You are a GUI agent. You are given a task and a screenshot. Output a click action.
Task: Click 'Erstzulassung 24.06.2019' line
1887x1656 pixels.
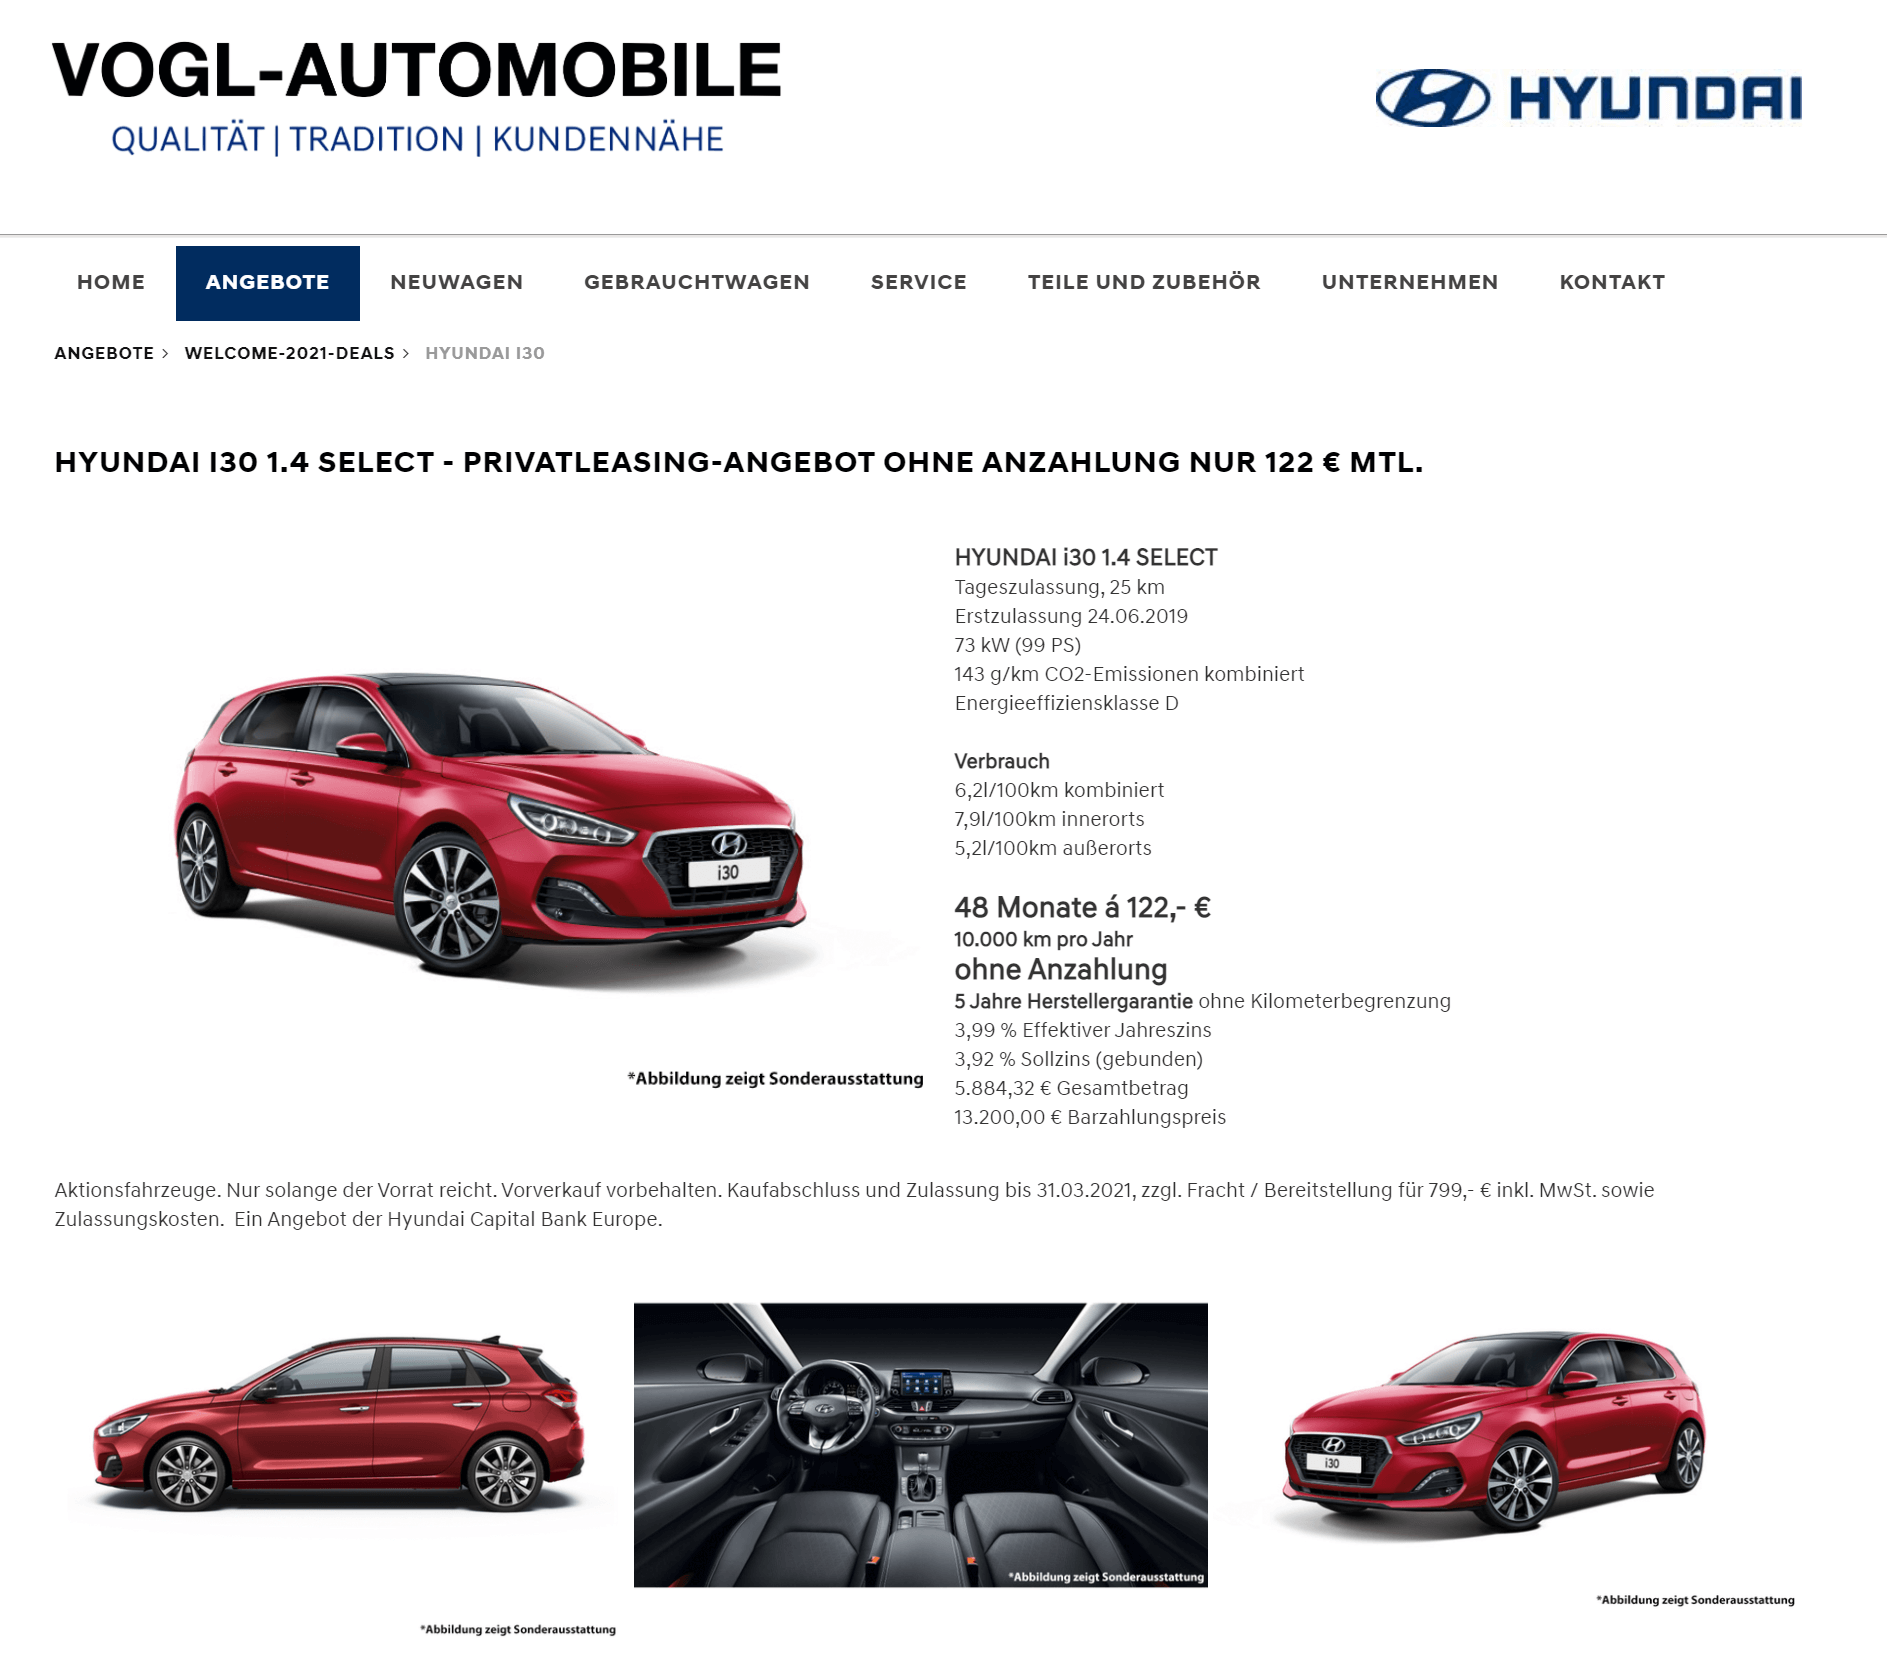click(x=1071, y=616)
